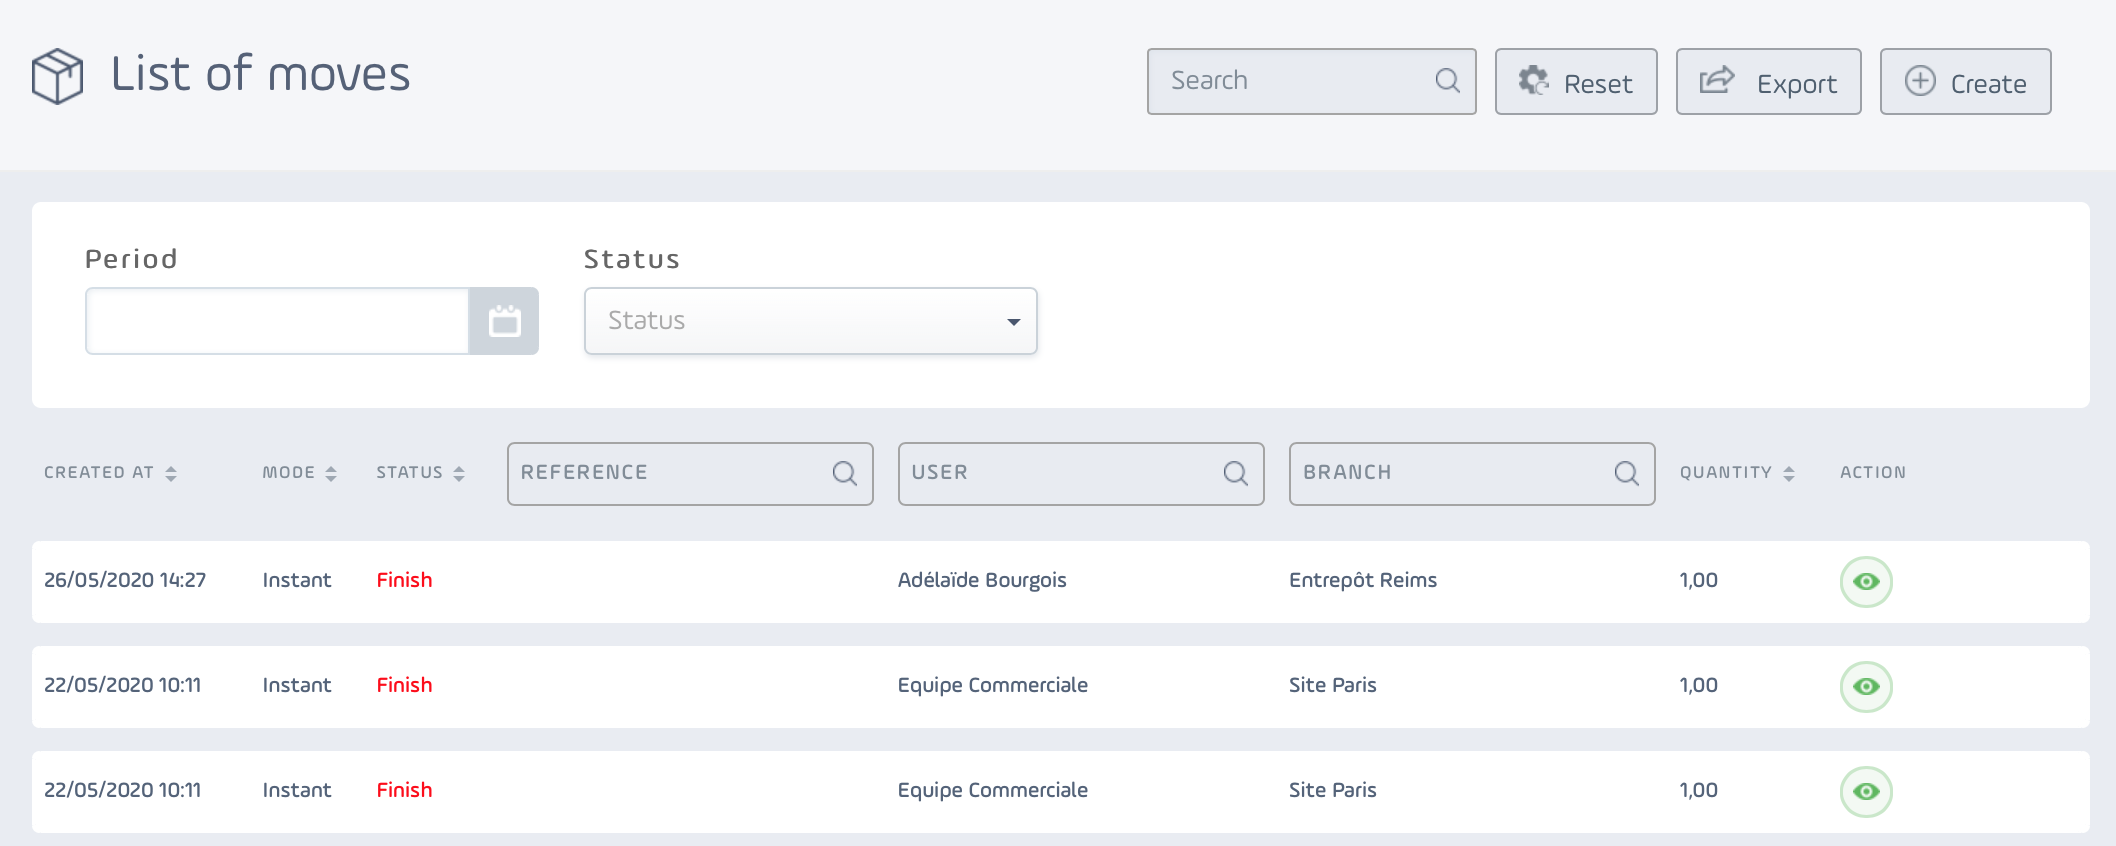Screen dimensions: 2116x846
Task: Click the Entrepôt Reims branch cell
Action: click(1363, 581)
